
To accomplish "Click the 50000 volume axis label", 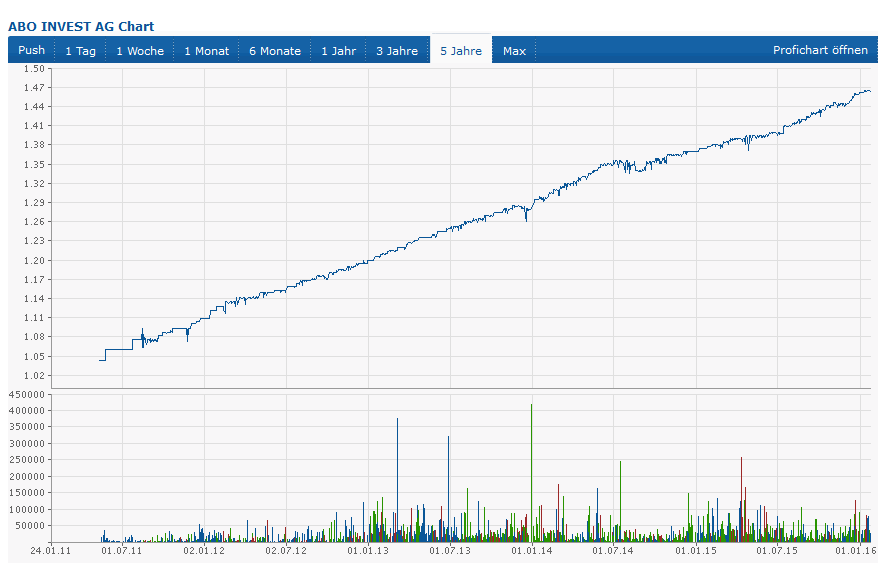I will point(30,525).
